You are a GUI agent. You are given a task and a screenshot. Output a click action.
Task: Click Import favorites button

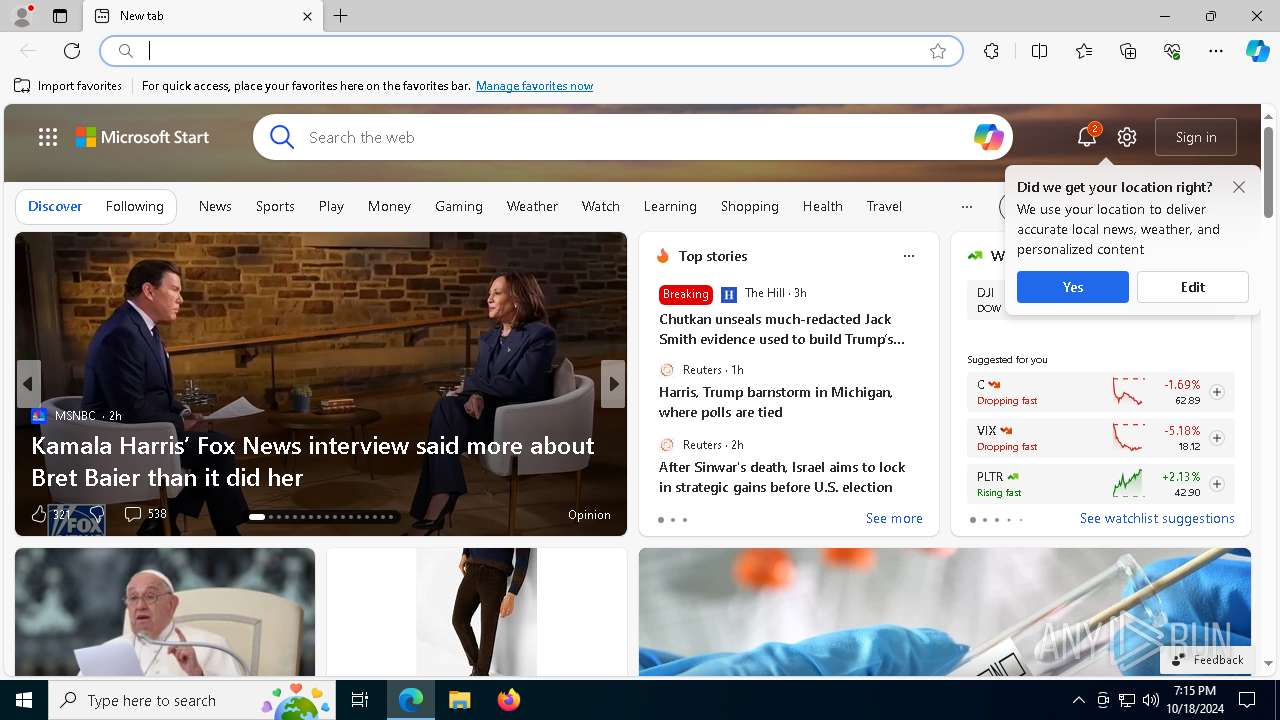tap(68, 86)
